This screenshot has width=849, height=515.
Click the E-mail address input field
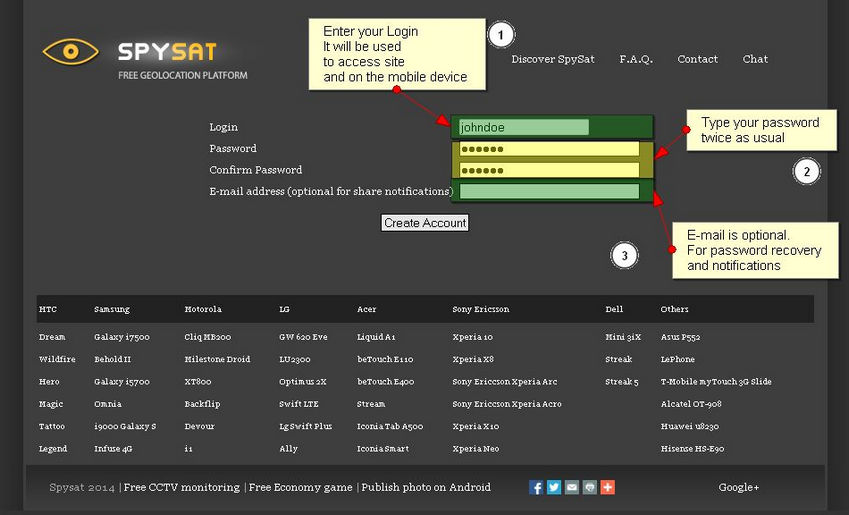click(548, 191)
